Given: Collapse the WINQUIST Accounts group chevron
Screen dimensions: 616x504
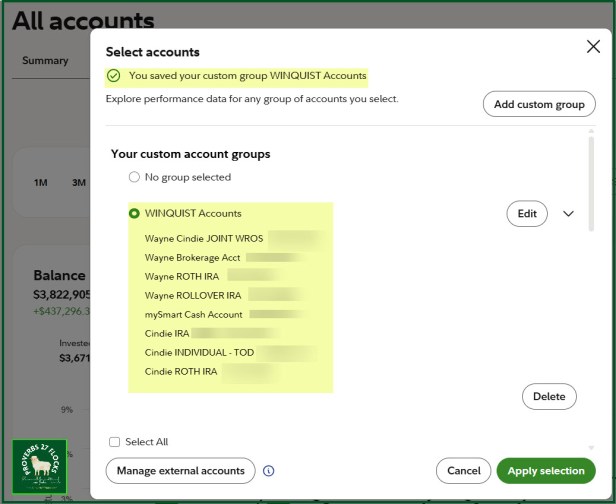Looking at the screenshot, I should pos(568,214).
